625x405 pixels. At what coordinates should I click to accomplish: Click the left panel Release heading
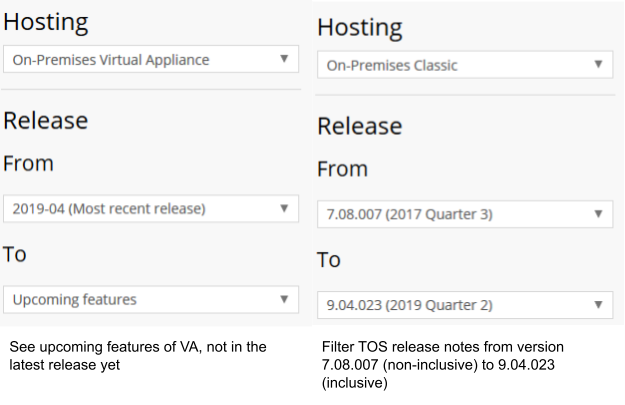pos(45,120)
